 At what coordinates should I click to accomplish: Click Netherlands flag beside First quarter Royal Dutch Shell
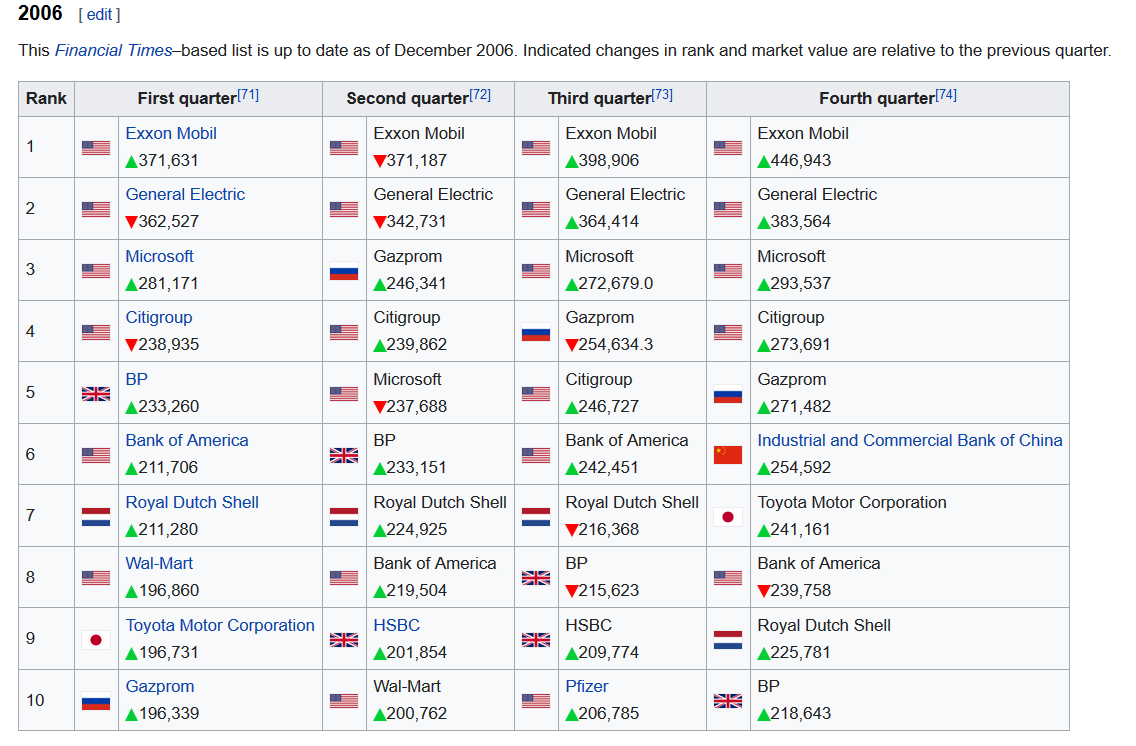pos(96,517)
